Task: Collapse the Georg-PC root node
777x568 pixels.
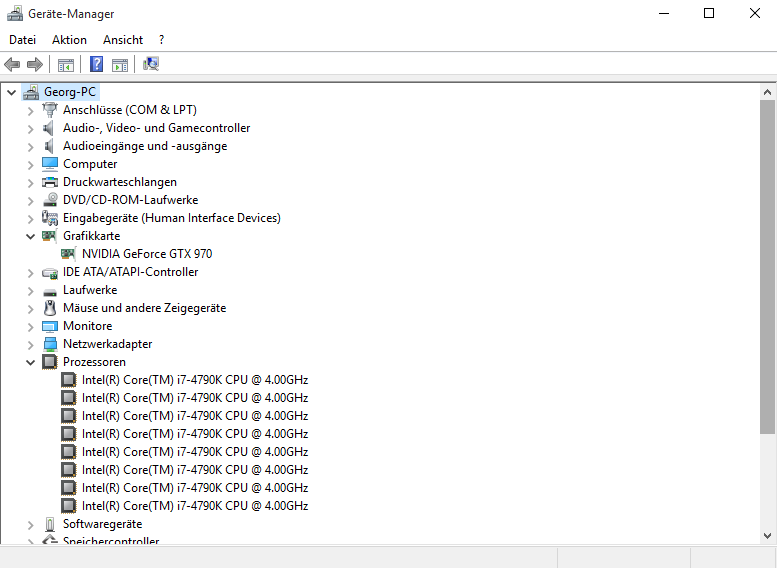Action: (x=12, y=92)
